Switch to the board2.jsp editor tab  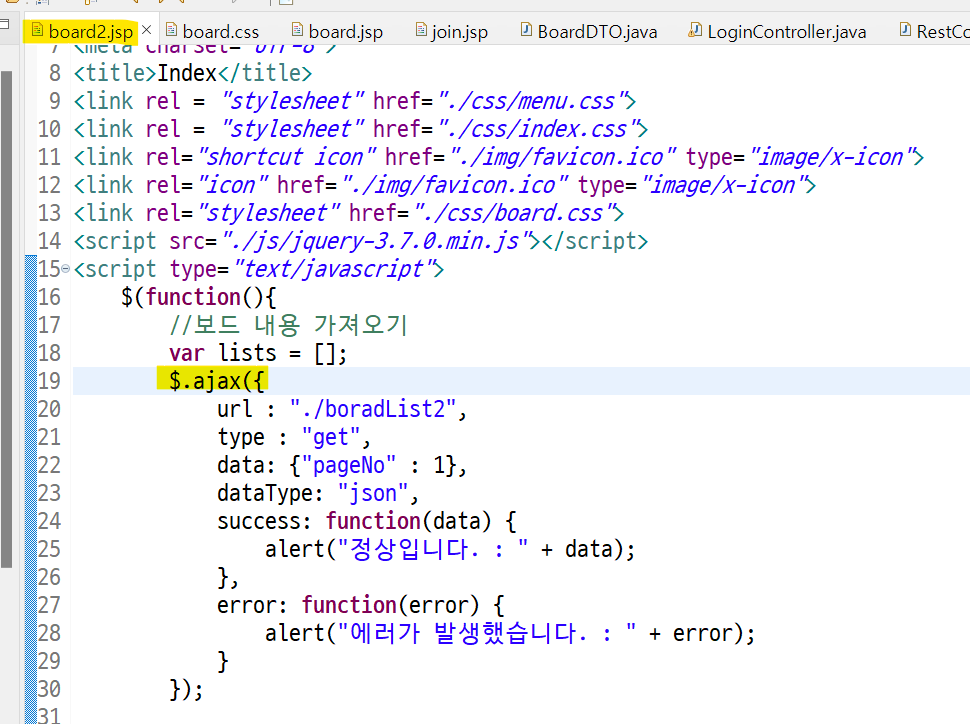point(82,31)
